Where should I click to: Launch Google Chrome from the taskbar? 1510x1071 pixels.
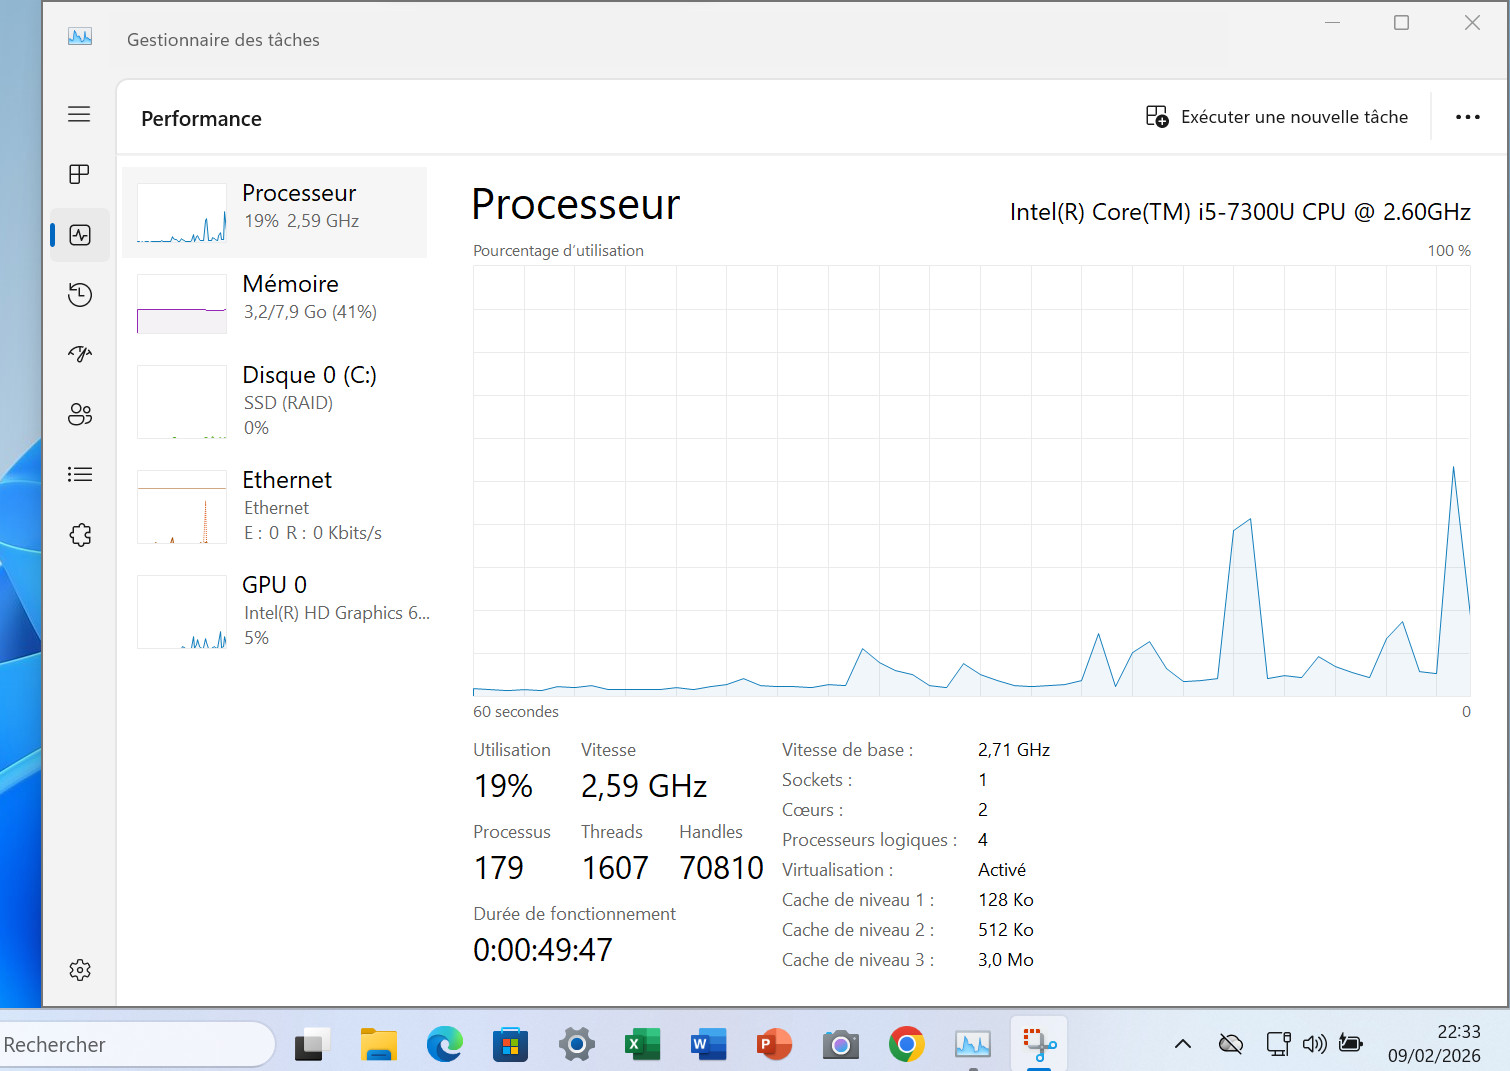[x=906, y=1045]
